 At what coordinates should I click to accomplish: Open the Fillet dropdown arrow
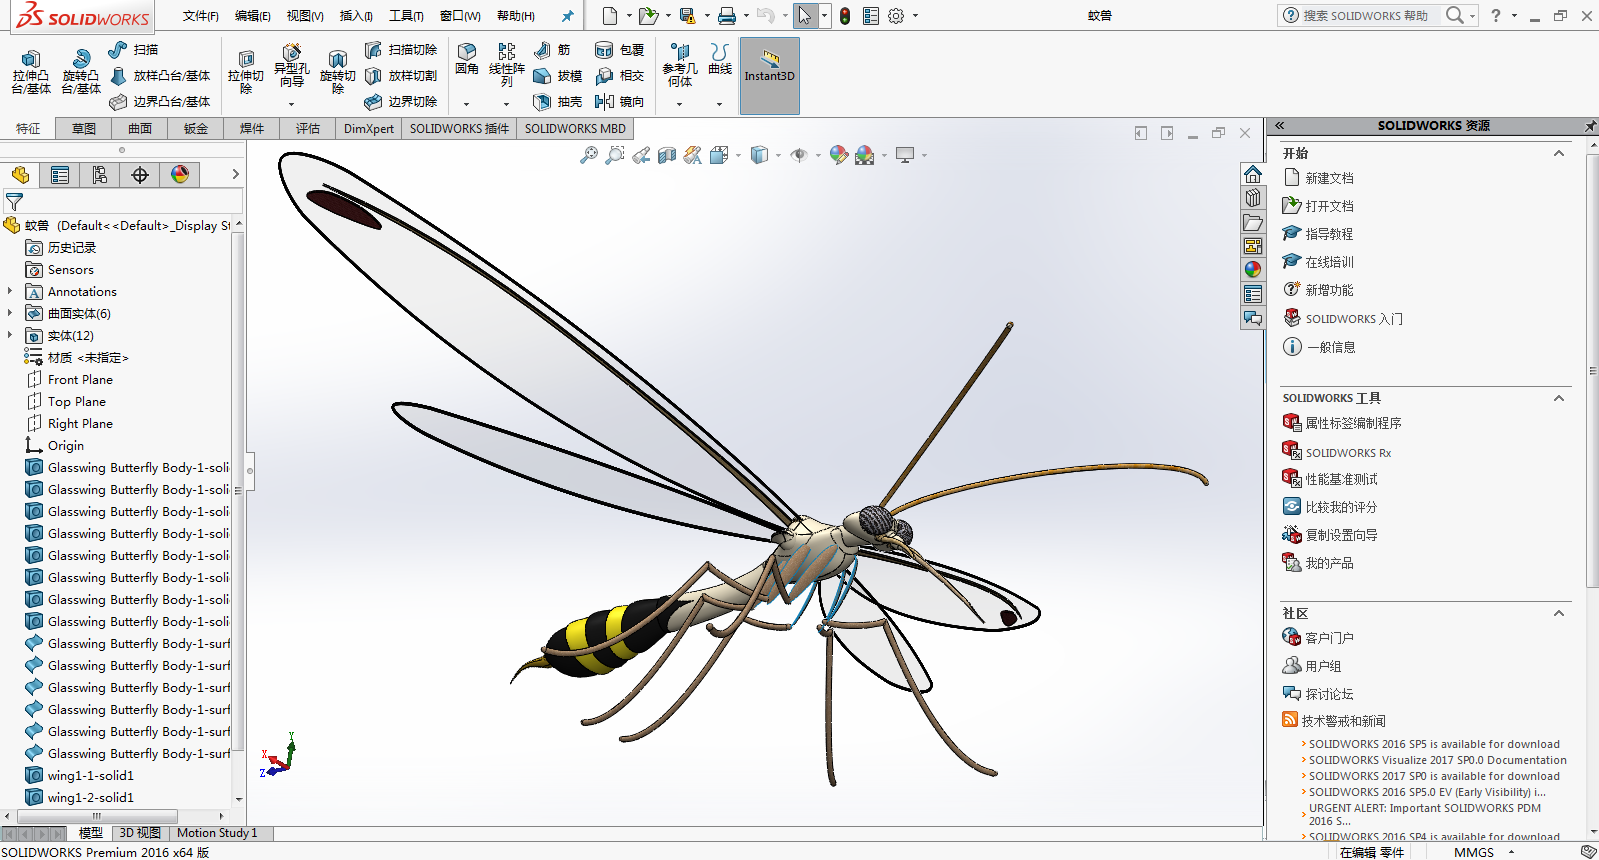(x=467, y=104)
